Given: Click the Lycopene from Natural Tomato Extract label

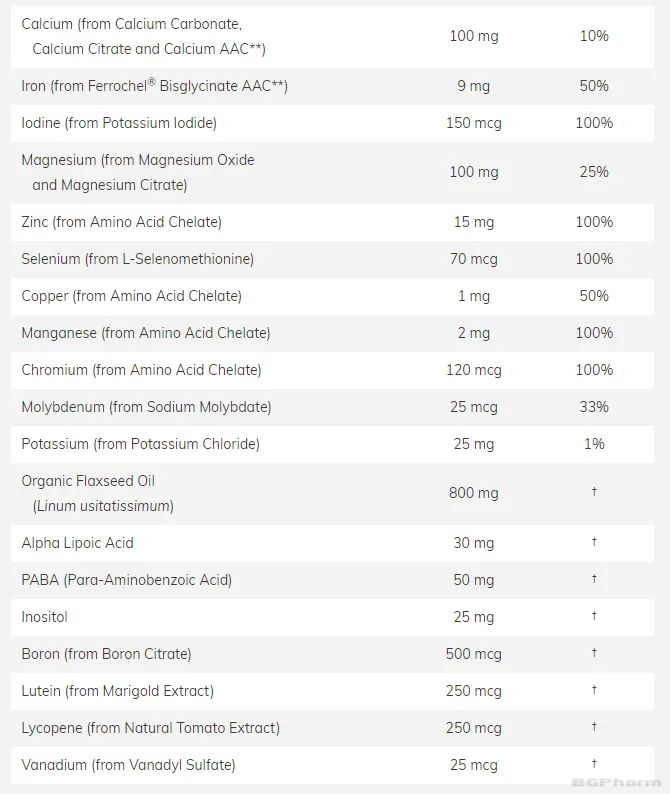Looking at the screenshot, I should (150, 728).
